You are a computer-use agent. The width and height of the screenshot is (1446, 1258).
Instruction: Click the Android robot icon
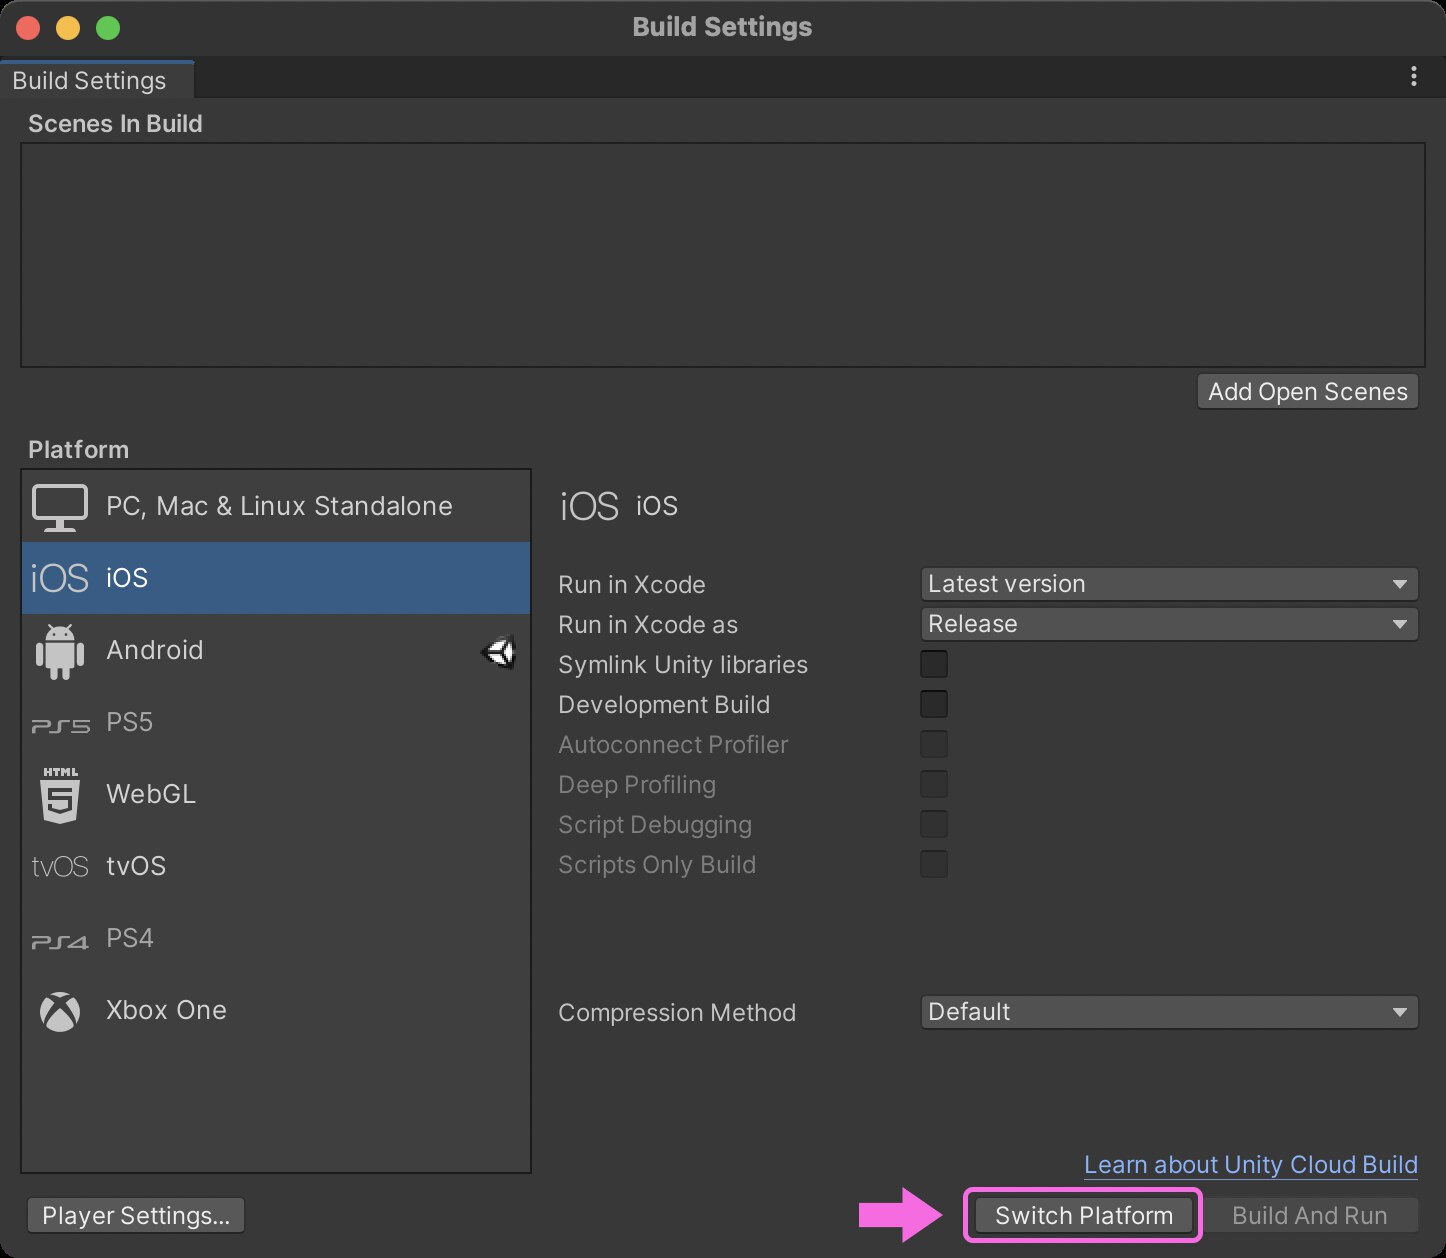[60, 651]
